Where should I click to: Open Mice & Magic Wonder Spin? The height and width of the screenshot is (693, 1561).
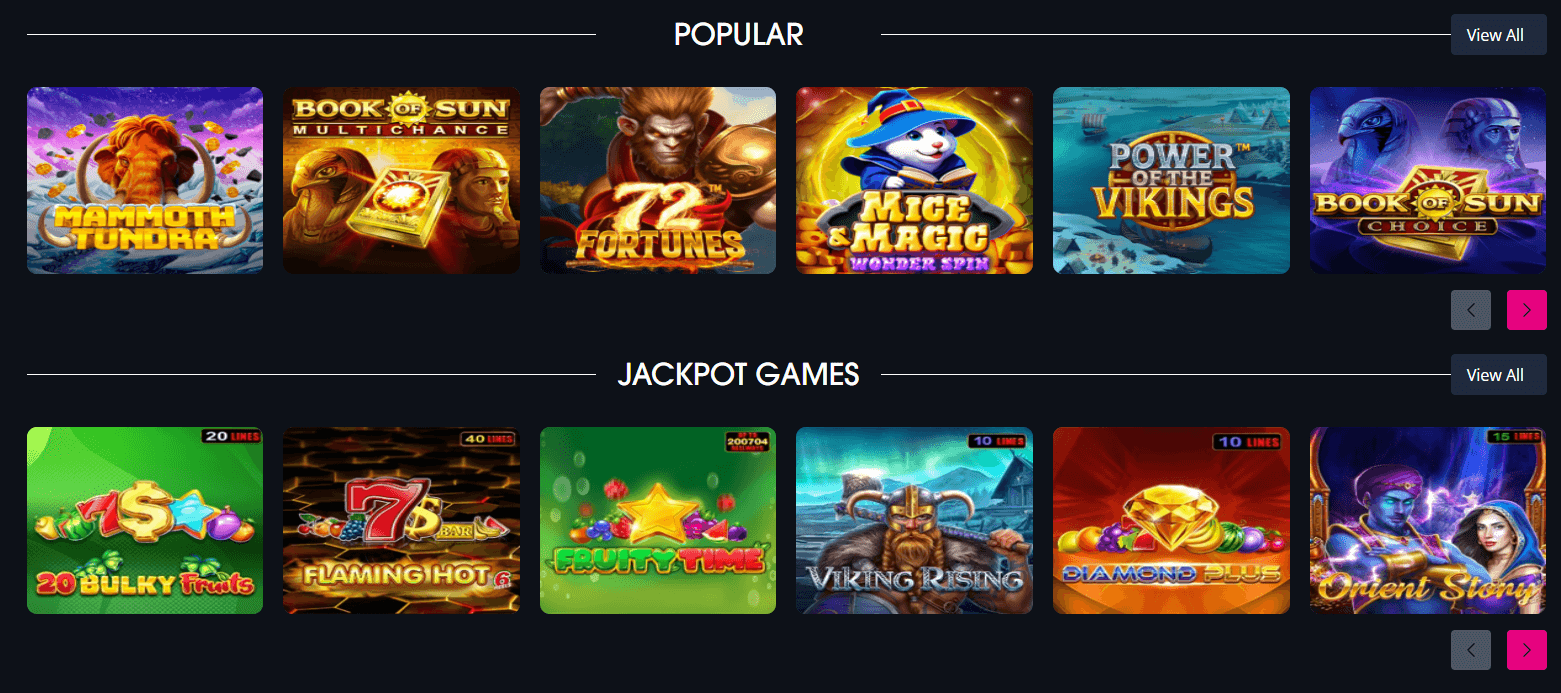click(914, 180)
